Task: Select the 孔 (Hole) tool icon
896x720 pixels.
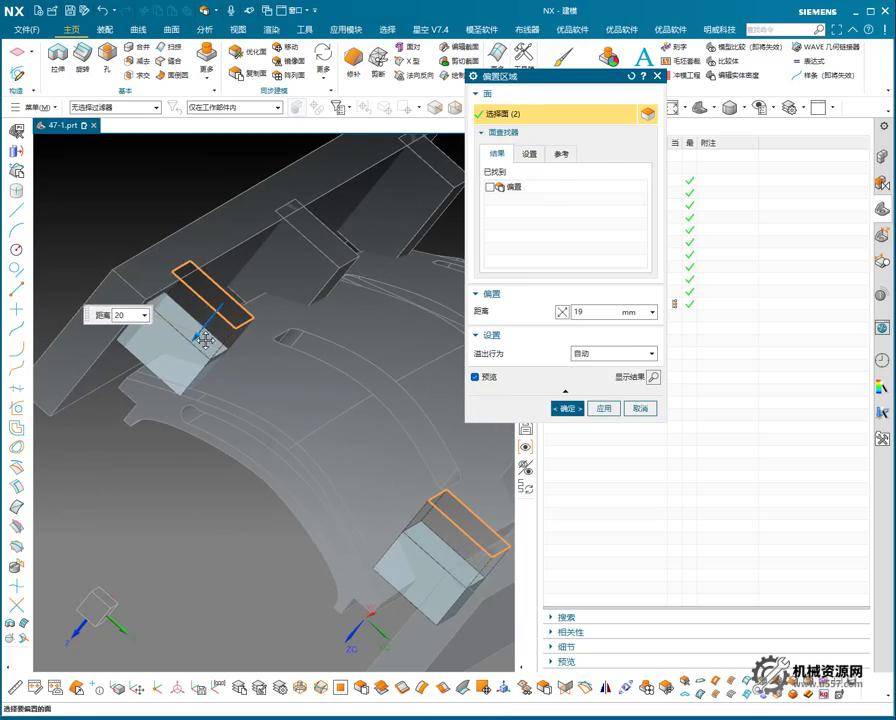Action: point(107,54)
